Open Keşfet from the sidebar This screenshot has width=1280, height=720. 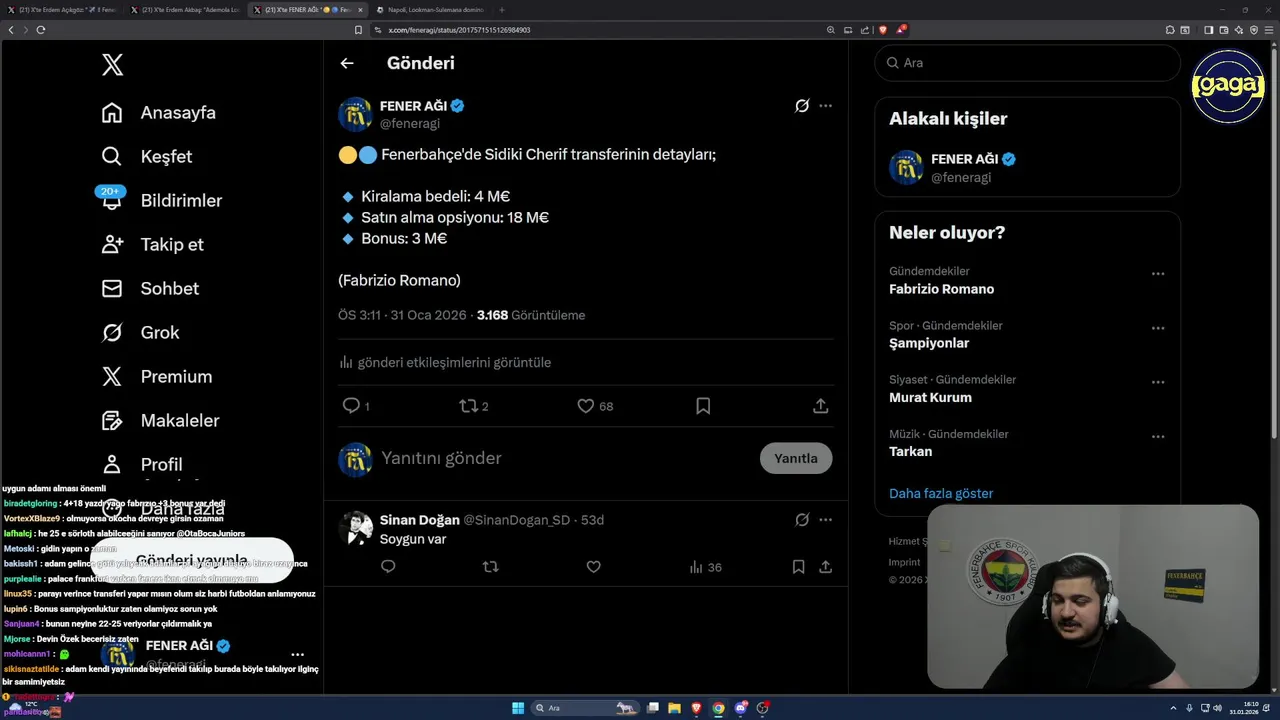pyautogui.click(x=147, y=157)
